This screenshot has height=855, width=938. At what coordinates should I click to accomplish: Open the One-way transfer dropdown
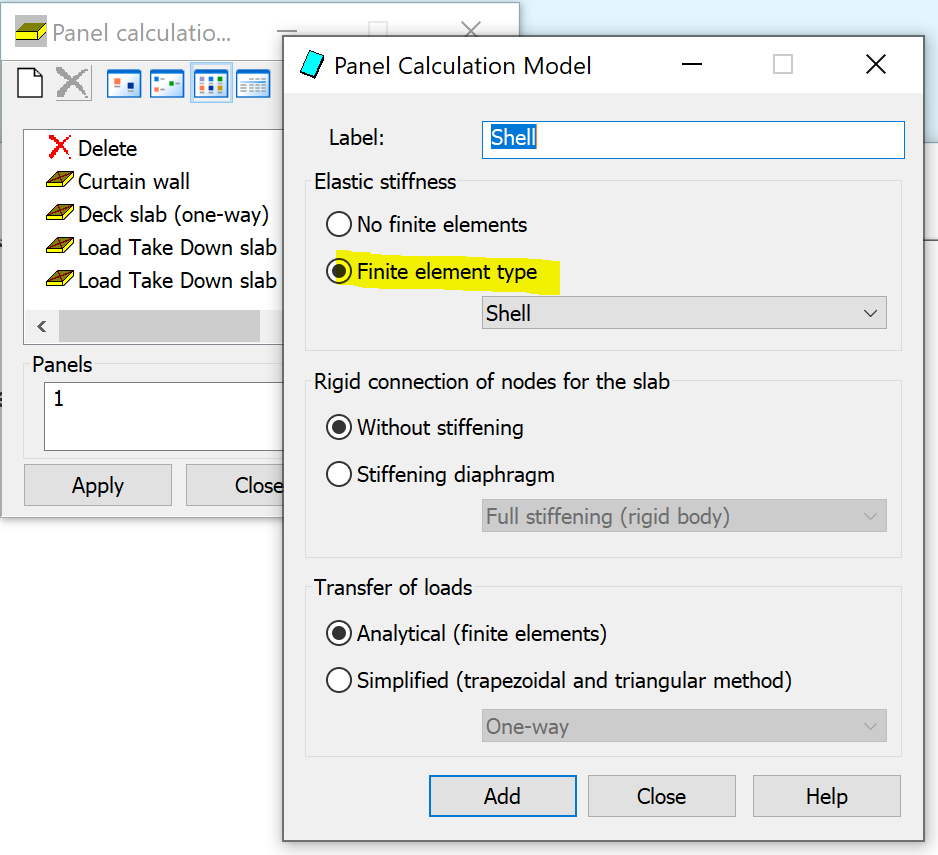point(684,726)
